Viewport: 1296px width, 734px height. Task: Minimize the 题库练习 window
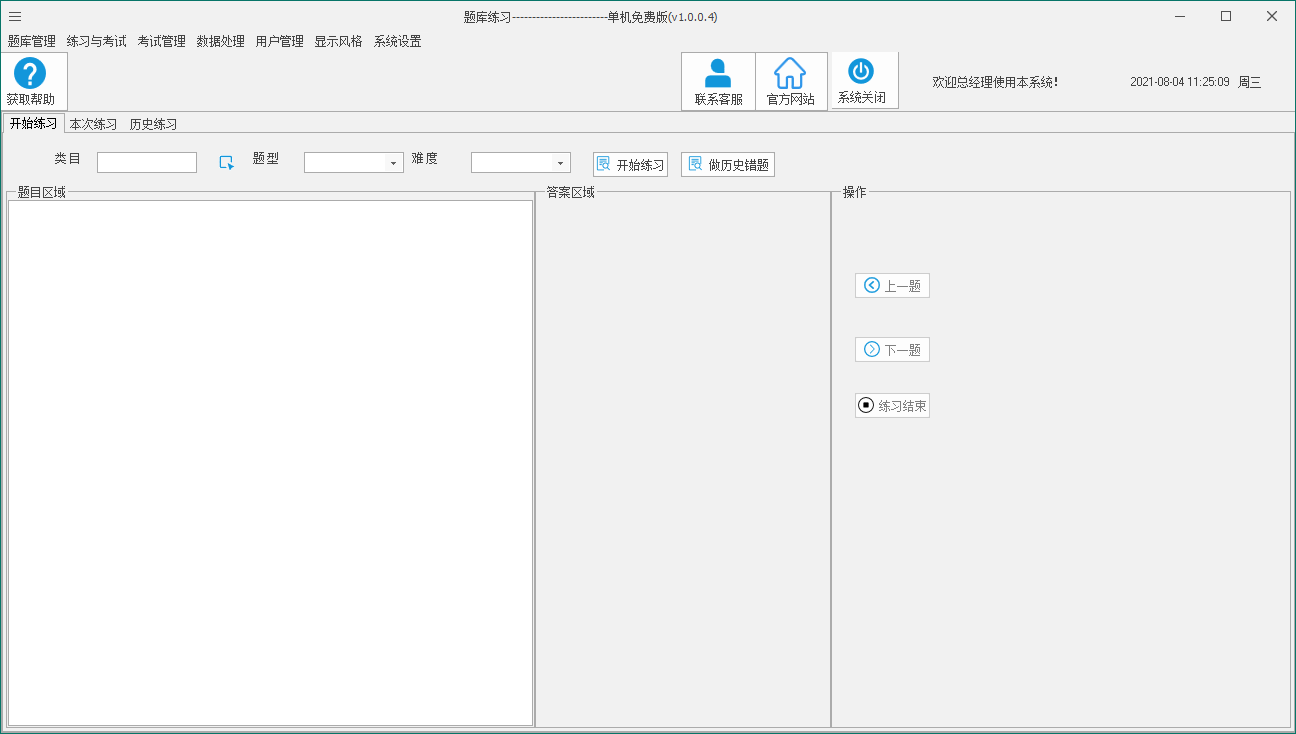pyautogui.click(x=1181, y=16)
